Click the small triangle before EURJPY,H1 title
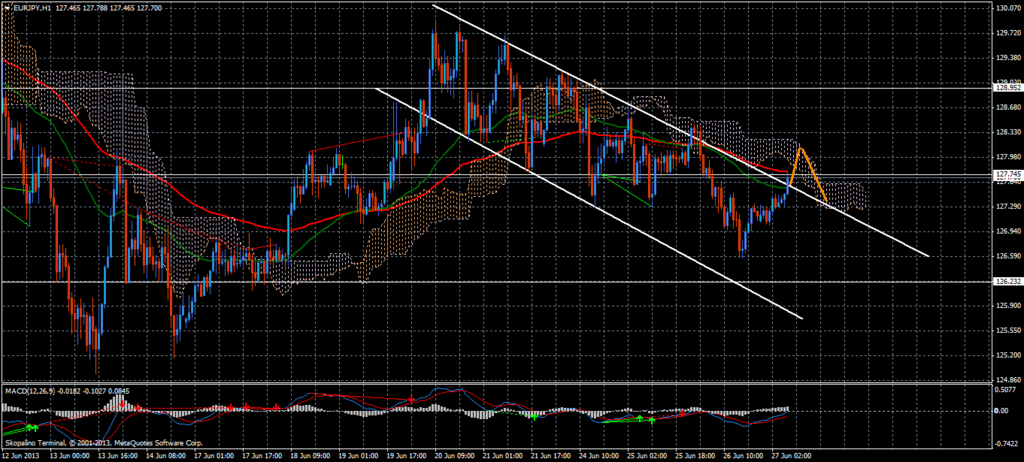Viewport: 1024px width, 462px height. pos(5,8)
